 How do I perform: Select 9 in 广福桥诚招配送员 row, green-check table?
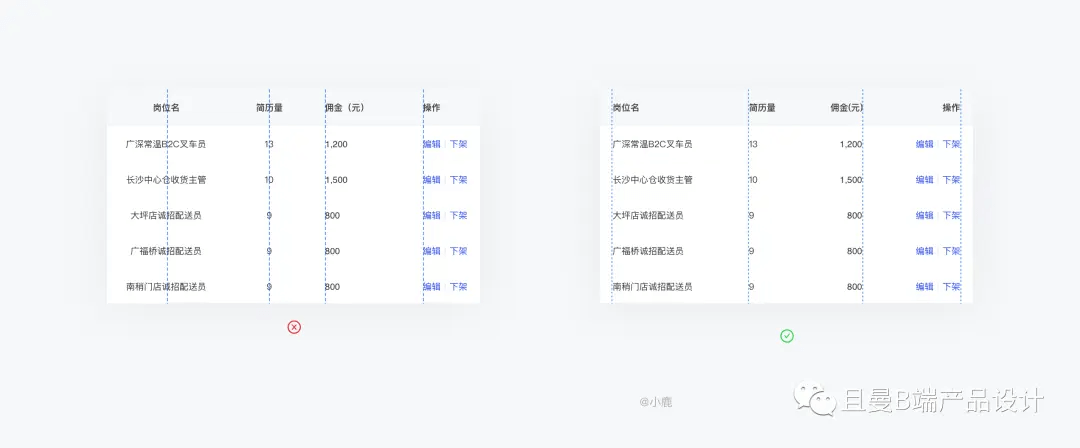[751, 251]
